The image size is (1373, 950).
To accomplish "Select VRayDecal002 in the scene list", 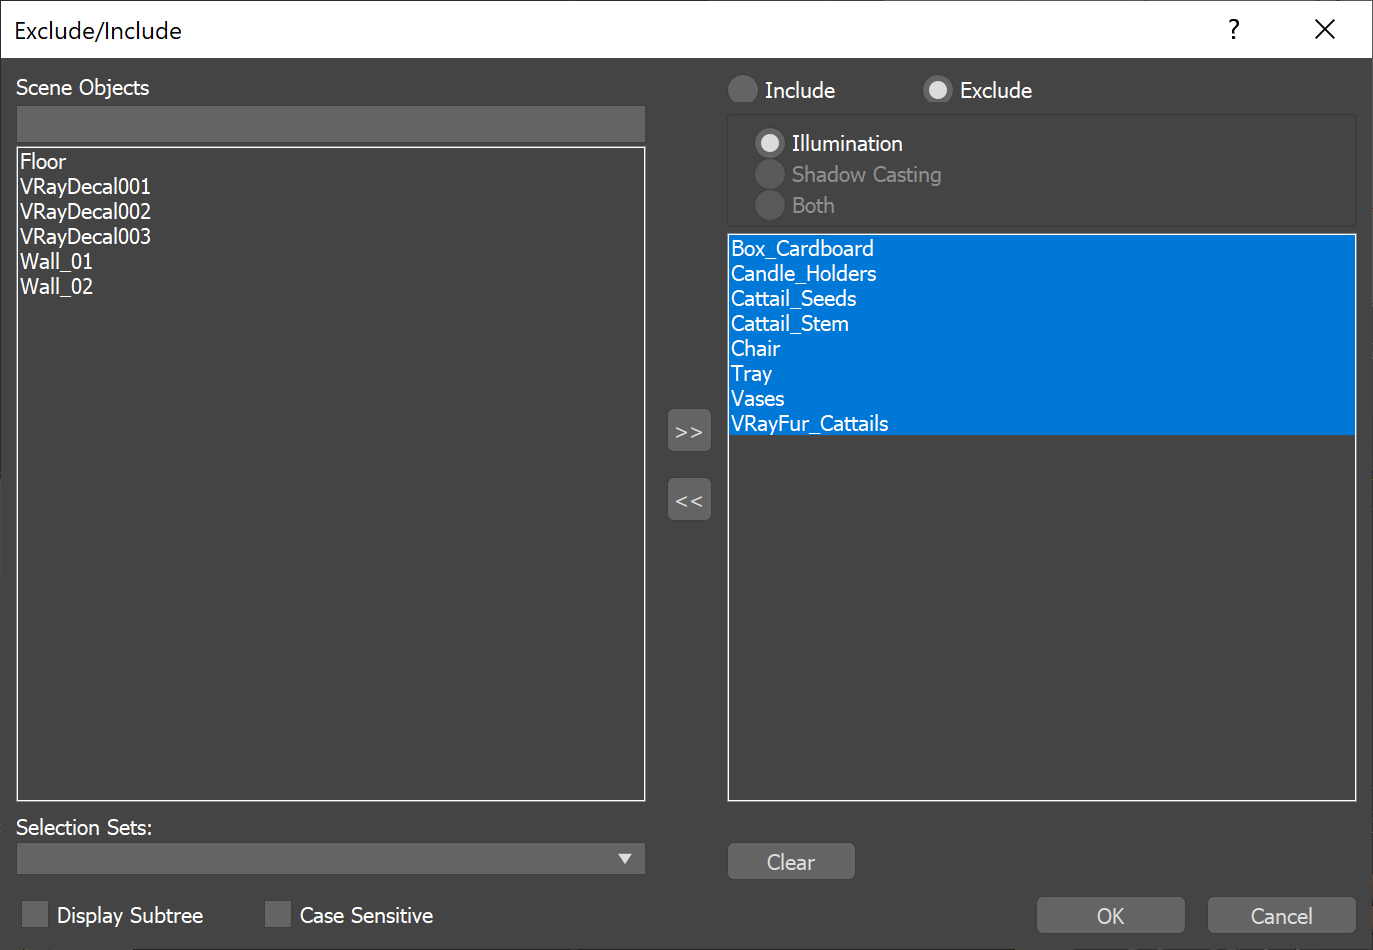I will (85, 212).
